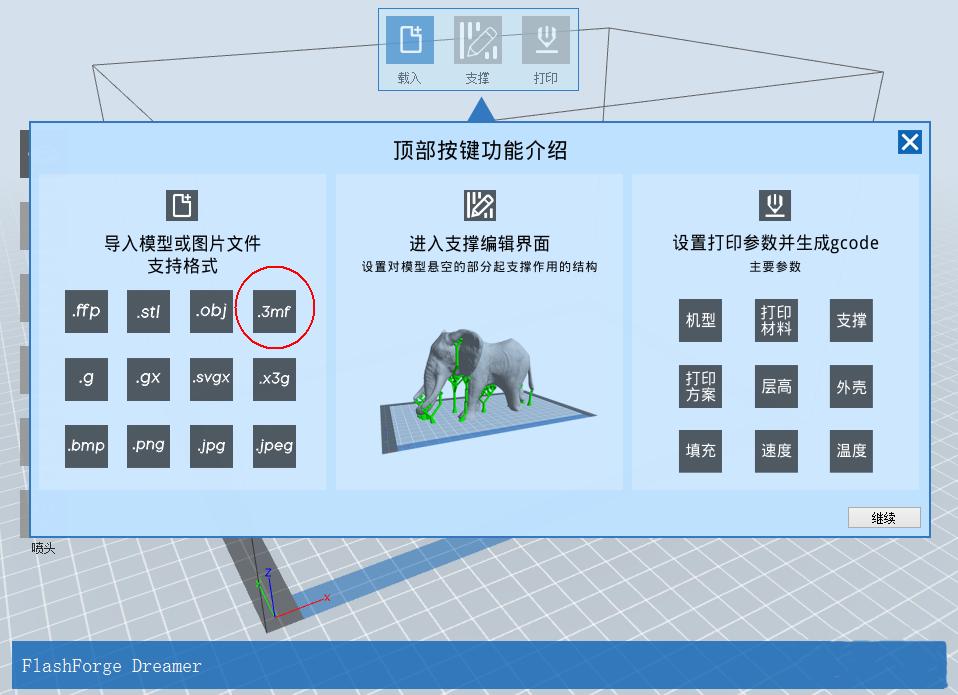Select the 速度 speed parameter button
The width and height of the screenshot is (958, 695).
[776, 451]
